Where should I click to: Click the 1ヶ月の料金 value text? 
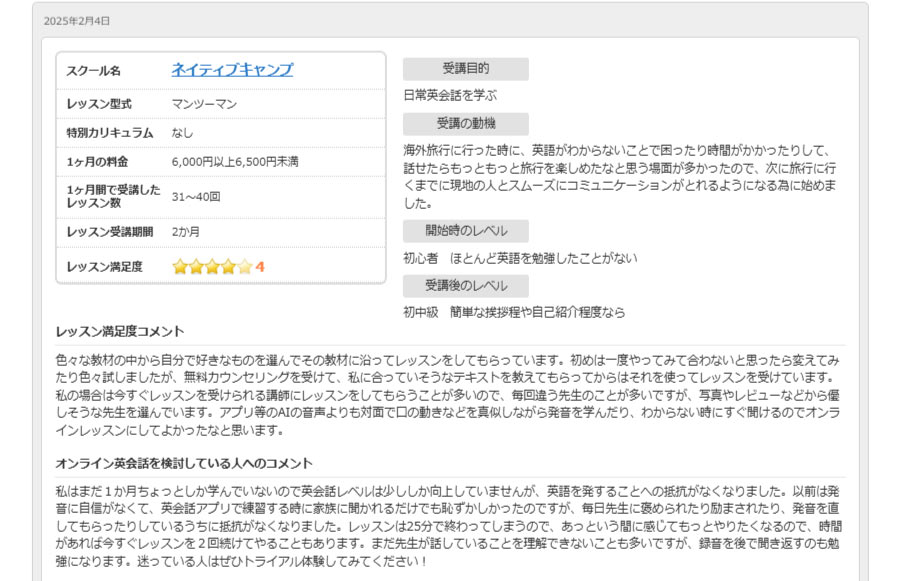click(x=235, y=162)
